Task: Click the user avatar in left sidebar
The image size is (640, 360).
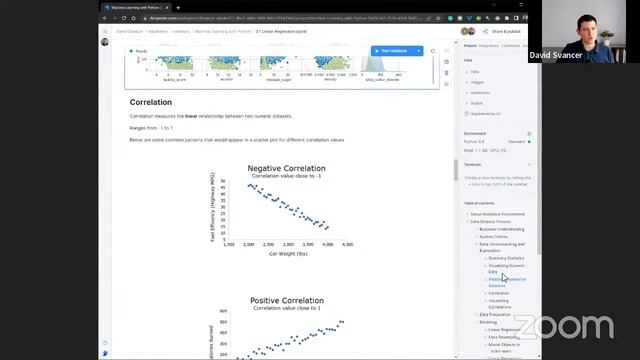Action: 105,42
